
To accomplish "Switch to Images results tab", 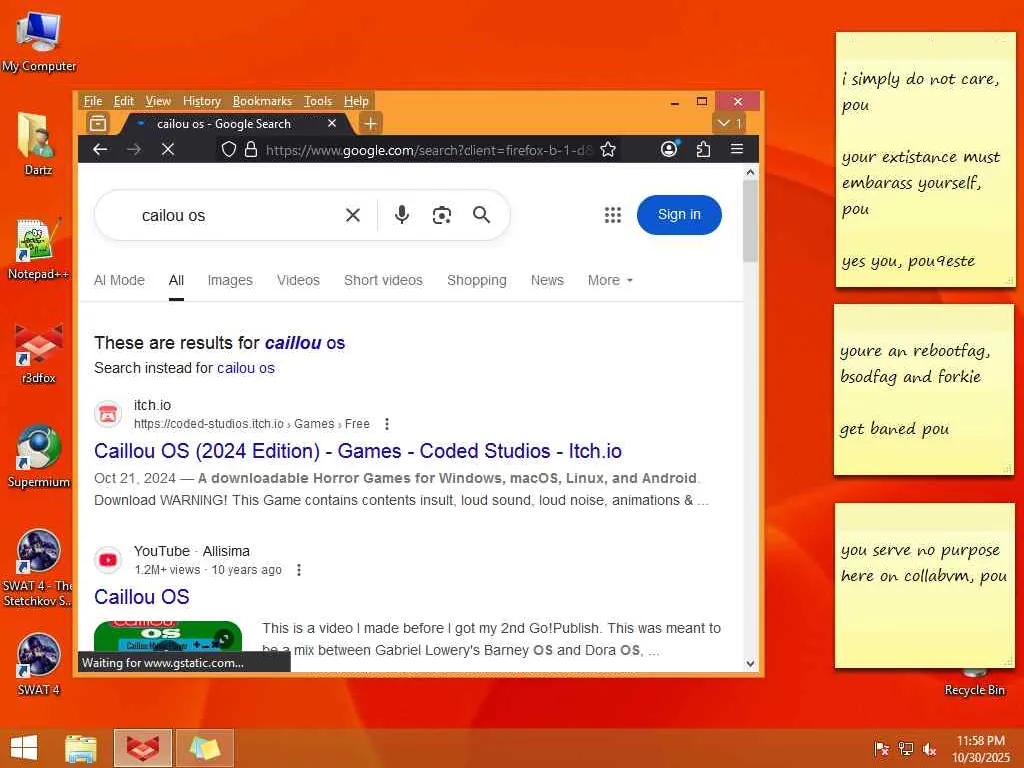I will click(230, 280).
